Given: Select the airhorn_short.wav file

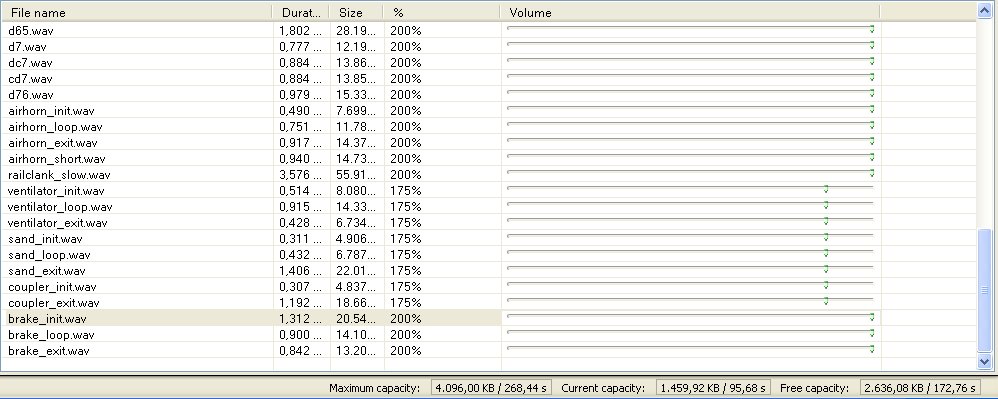Looking at the screenshot, I should 57,158.
